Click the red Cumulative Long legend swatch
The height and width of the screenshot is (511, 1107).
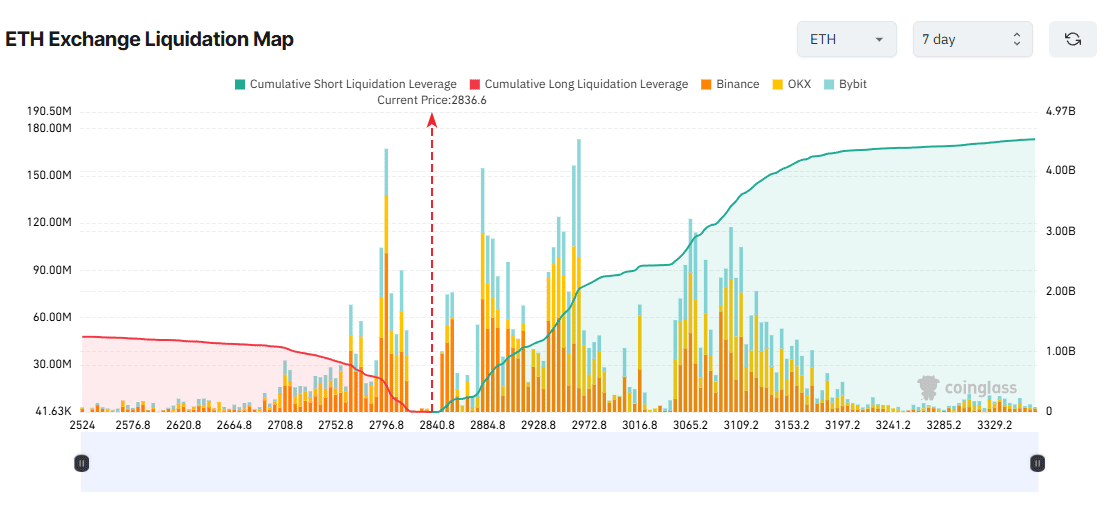click(475, 84)
